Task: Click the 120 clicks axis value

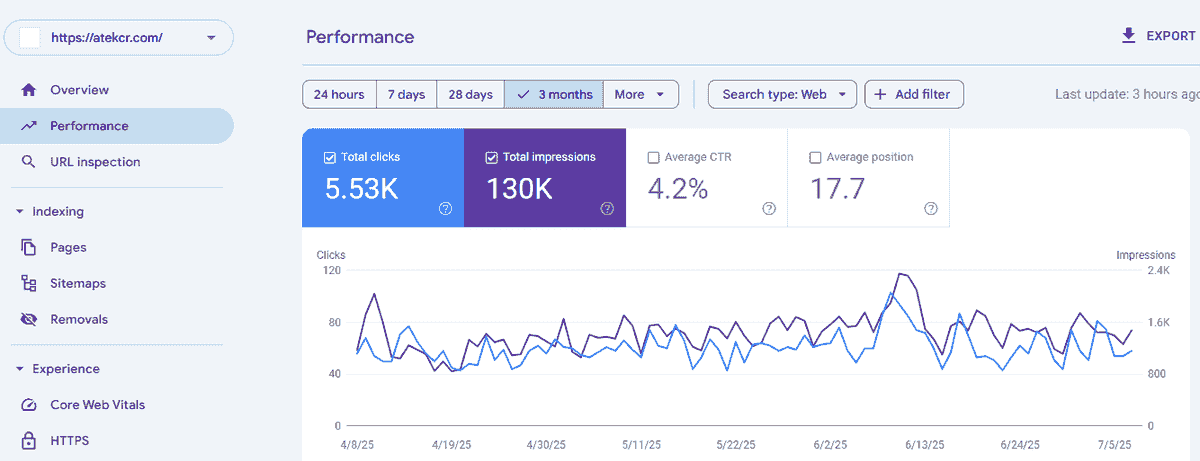Action: tap(331, 271)
